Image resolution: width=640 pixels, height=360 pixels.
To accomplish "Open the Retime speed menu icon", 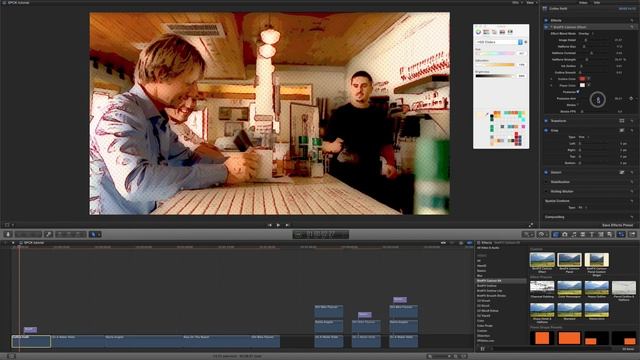I will pos(542,234).
